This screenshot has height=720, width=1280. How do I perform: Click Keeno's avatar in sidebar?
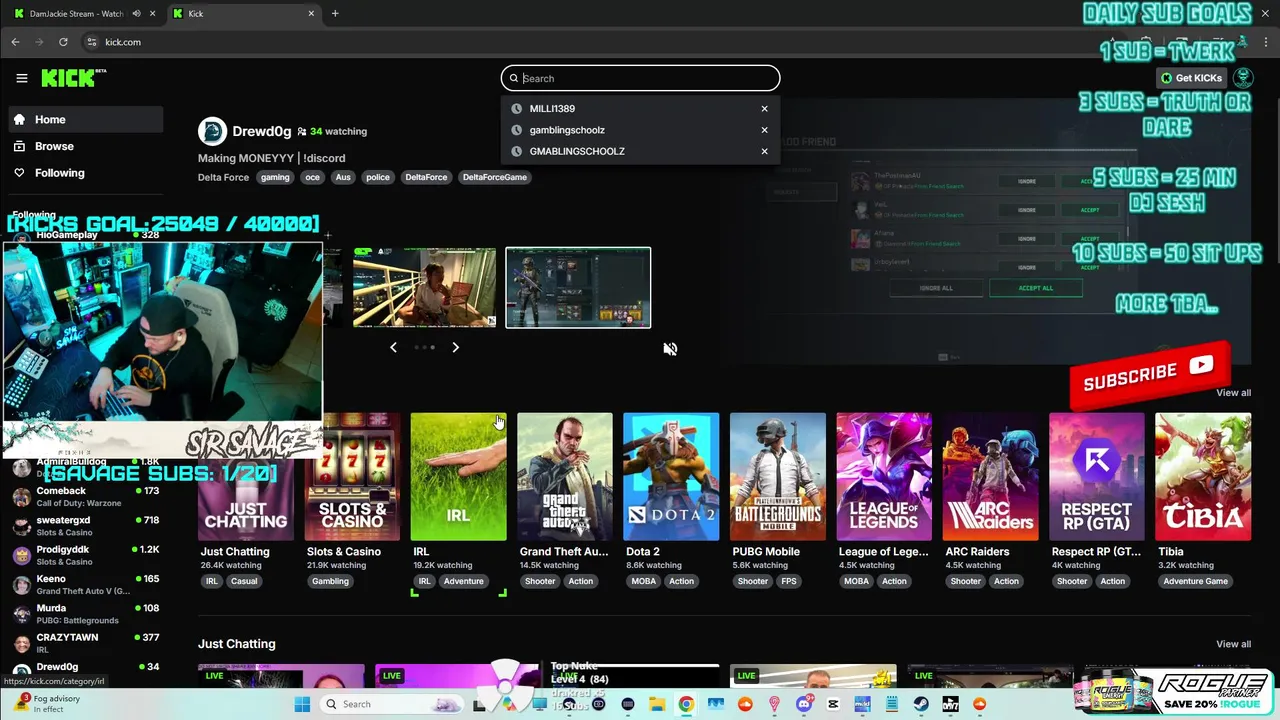pos(21,585)
